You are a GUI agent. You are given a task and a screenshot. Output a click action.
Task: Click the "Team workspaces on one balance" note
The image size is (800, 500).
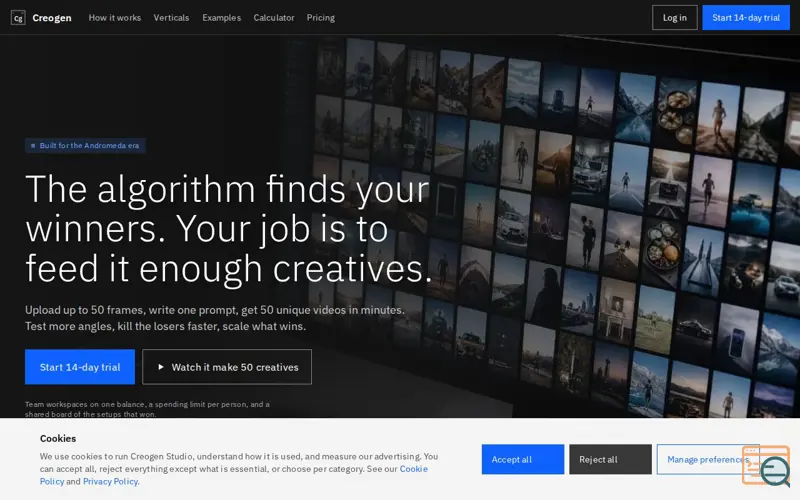(x=147, y=409)
